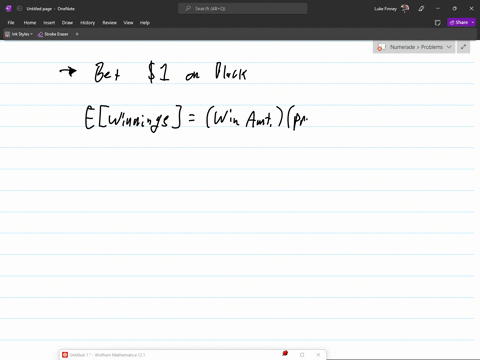Viewport: 480px width, 360px height.
Task: Click in the Search (Alt+Q) box
Action: (243, 9)
